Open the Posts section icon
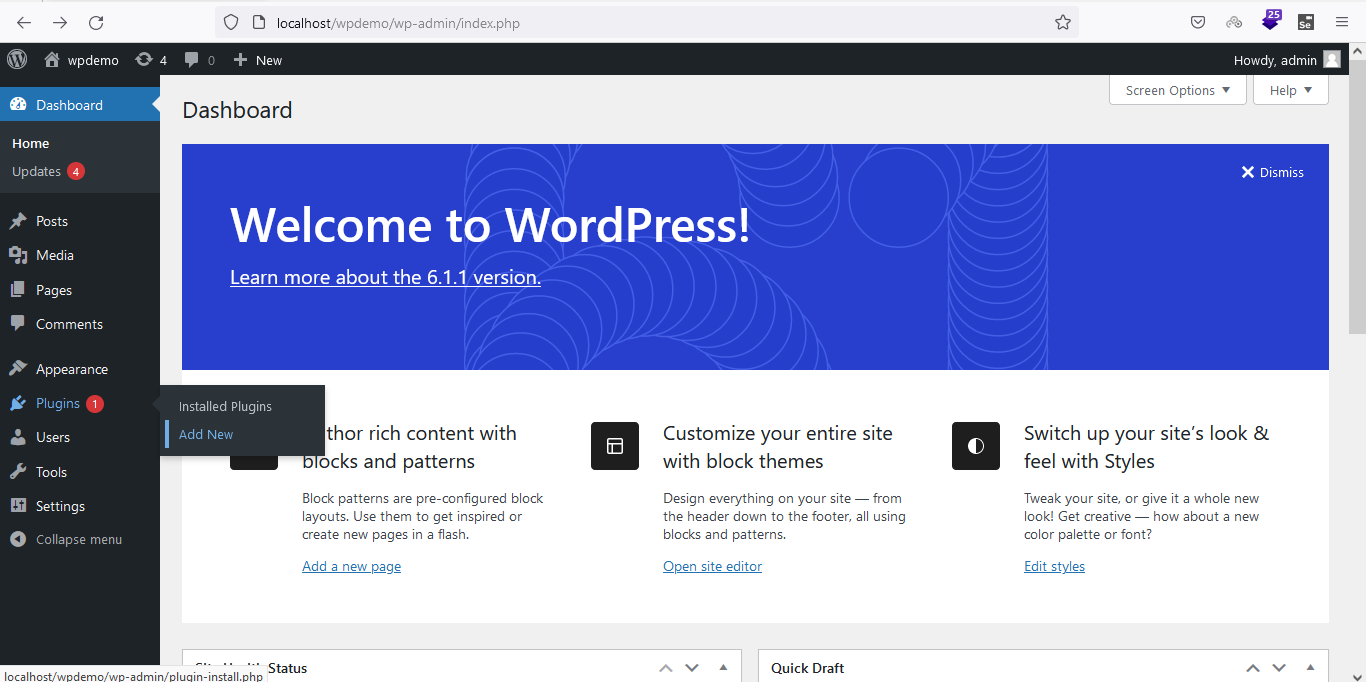The image size is (1366, 682). pyautogui.click(x=17, y=221)
